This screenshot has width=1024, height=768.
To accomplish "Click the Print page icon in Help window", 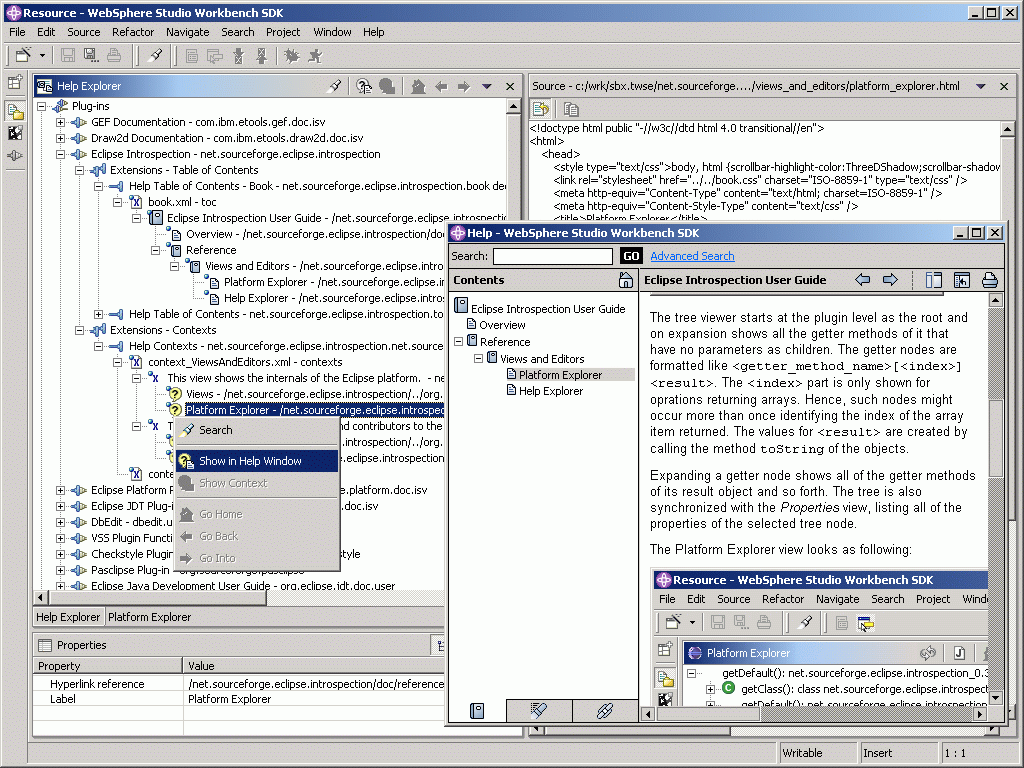I will pyautogui.click(x=989, y=280).
